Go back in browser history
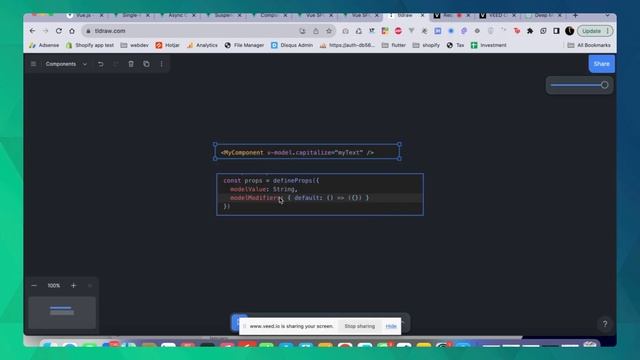The height and width of the screenshot is (360, 640). 33,31
